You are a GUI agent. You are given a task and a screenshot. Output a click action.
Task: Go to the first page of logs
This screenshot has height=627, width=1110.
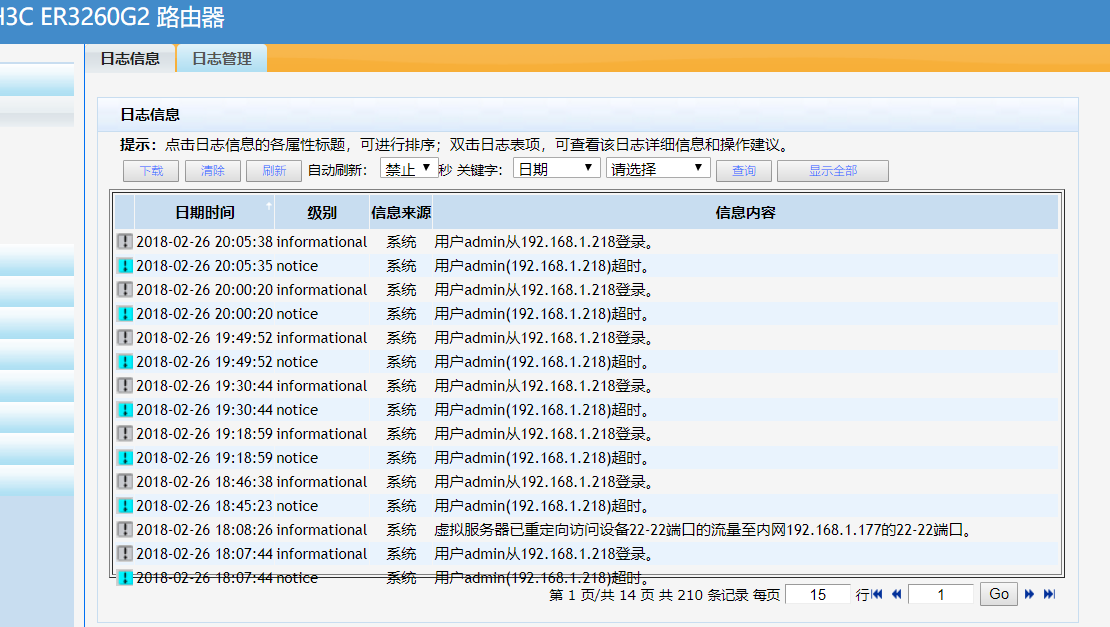(877, 594)
